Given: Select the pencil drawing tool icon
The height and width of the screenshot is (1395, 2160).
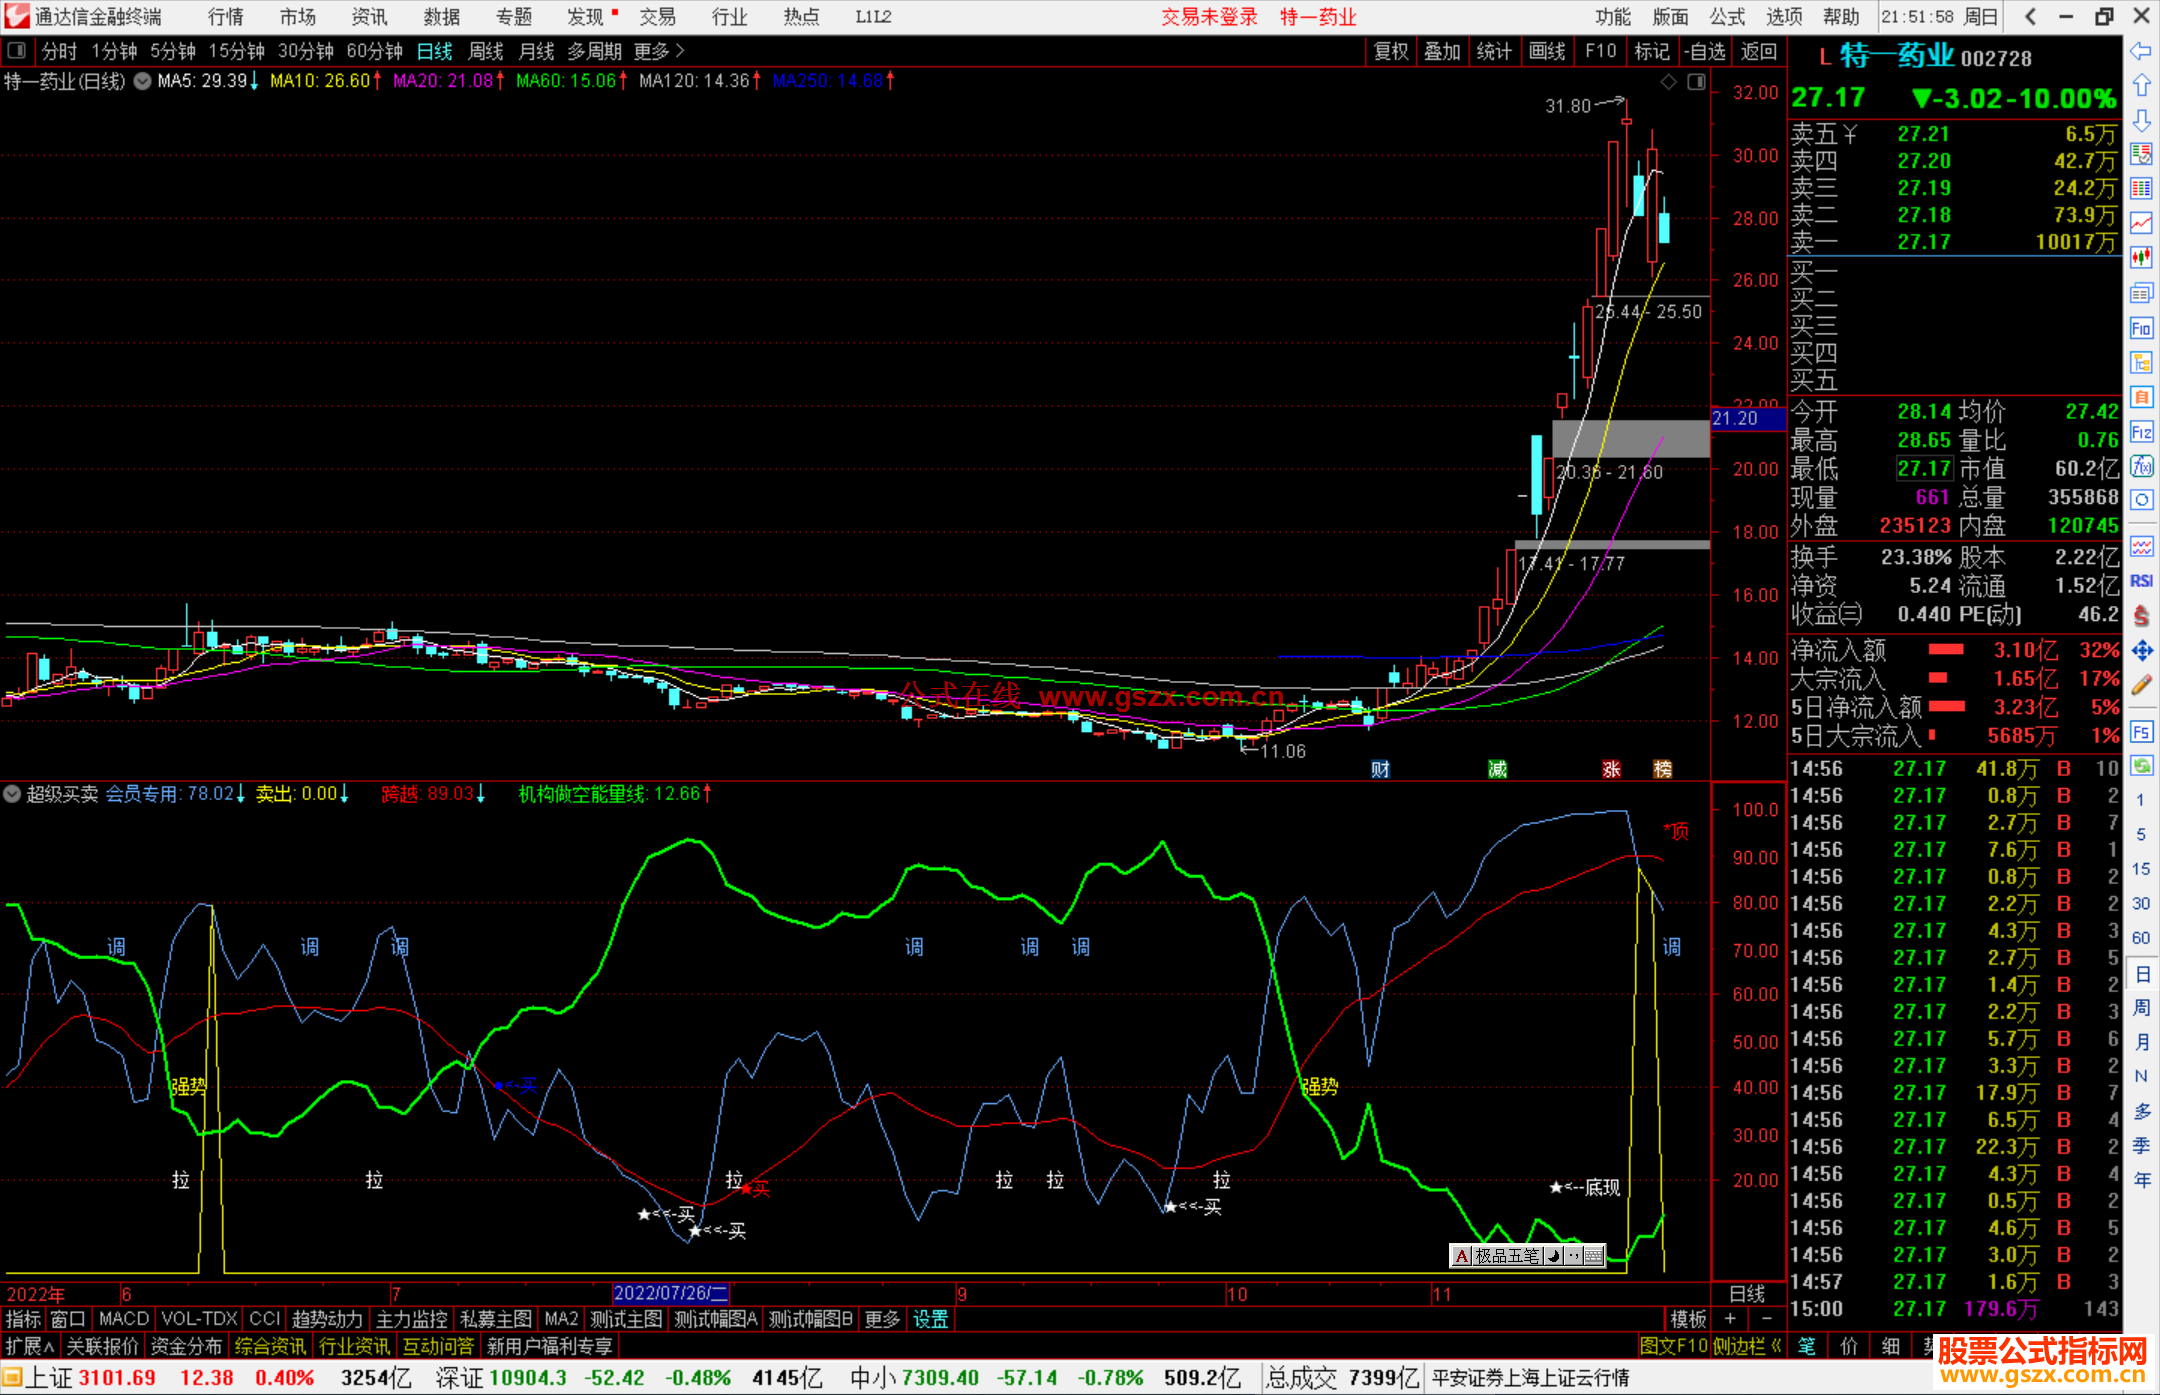Looking at the screenshot, I should (x=2141, y=685).
